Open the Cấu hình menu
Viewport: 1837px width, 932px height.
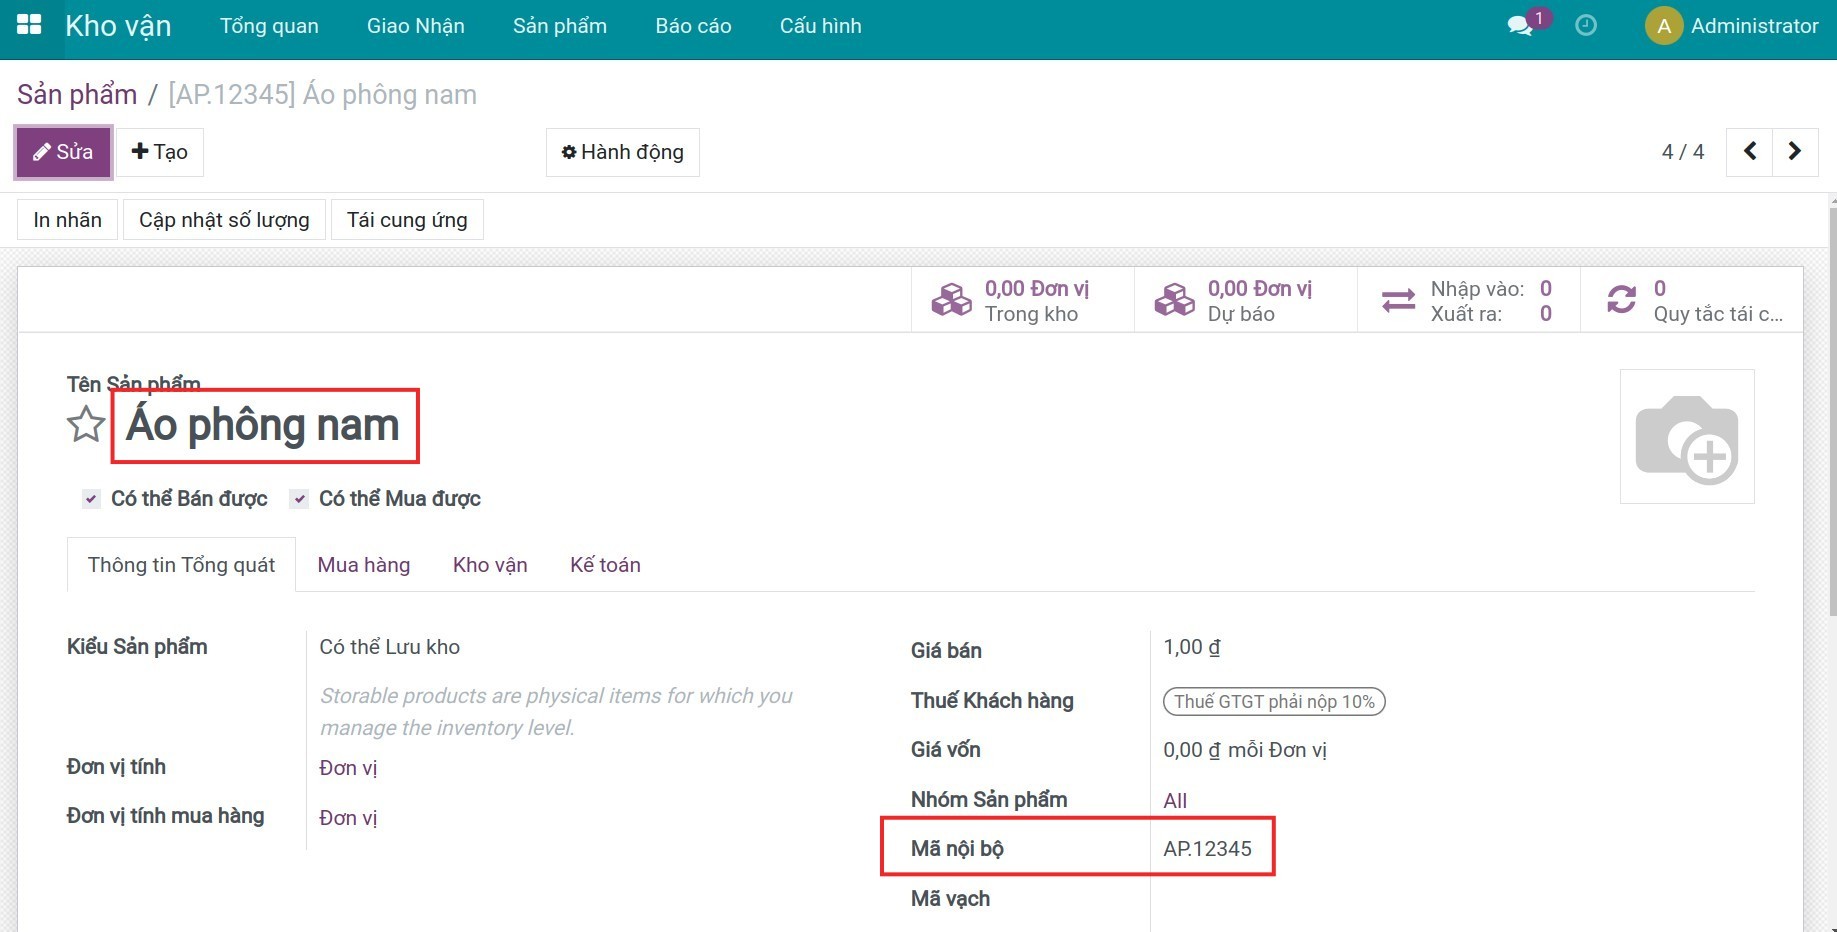[x=820, y=26]
